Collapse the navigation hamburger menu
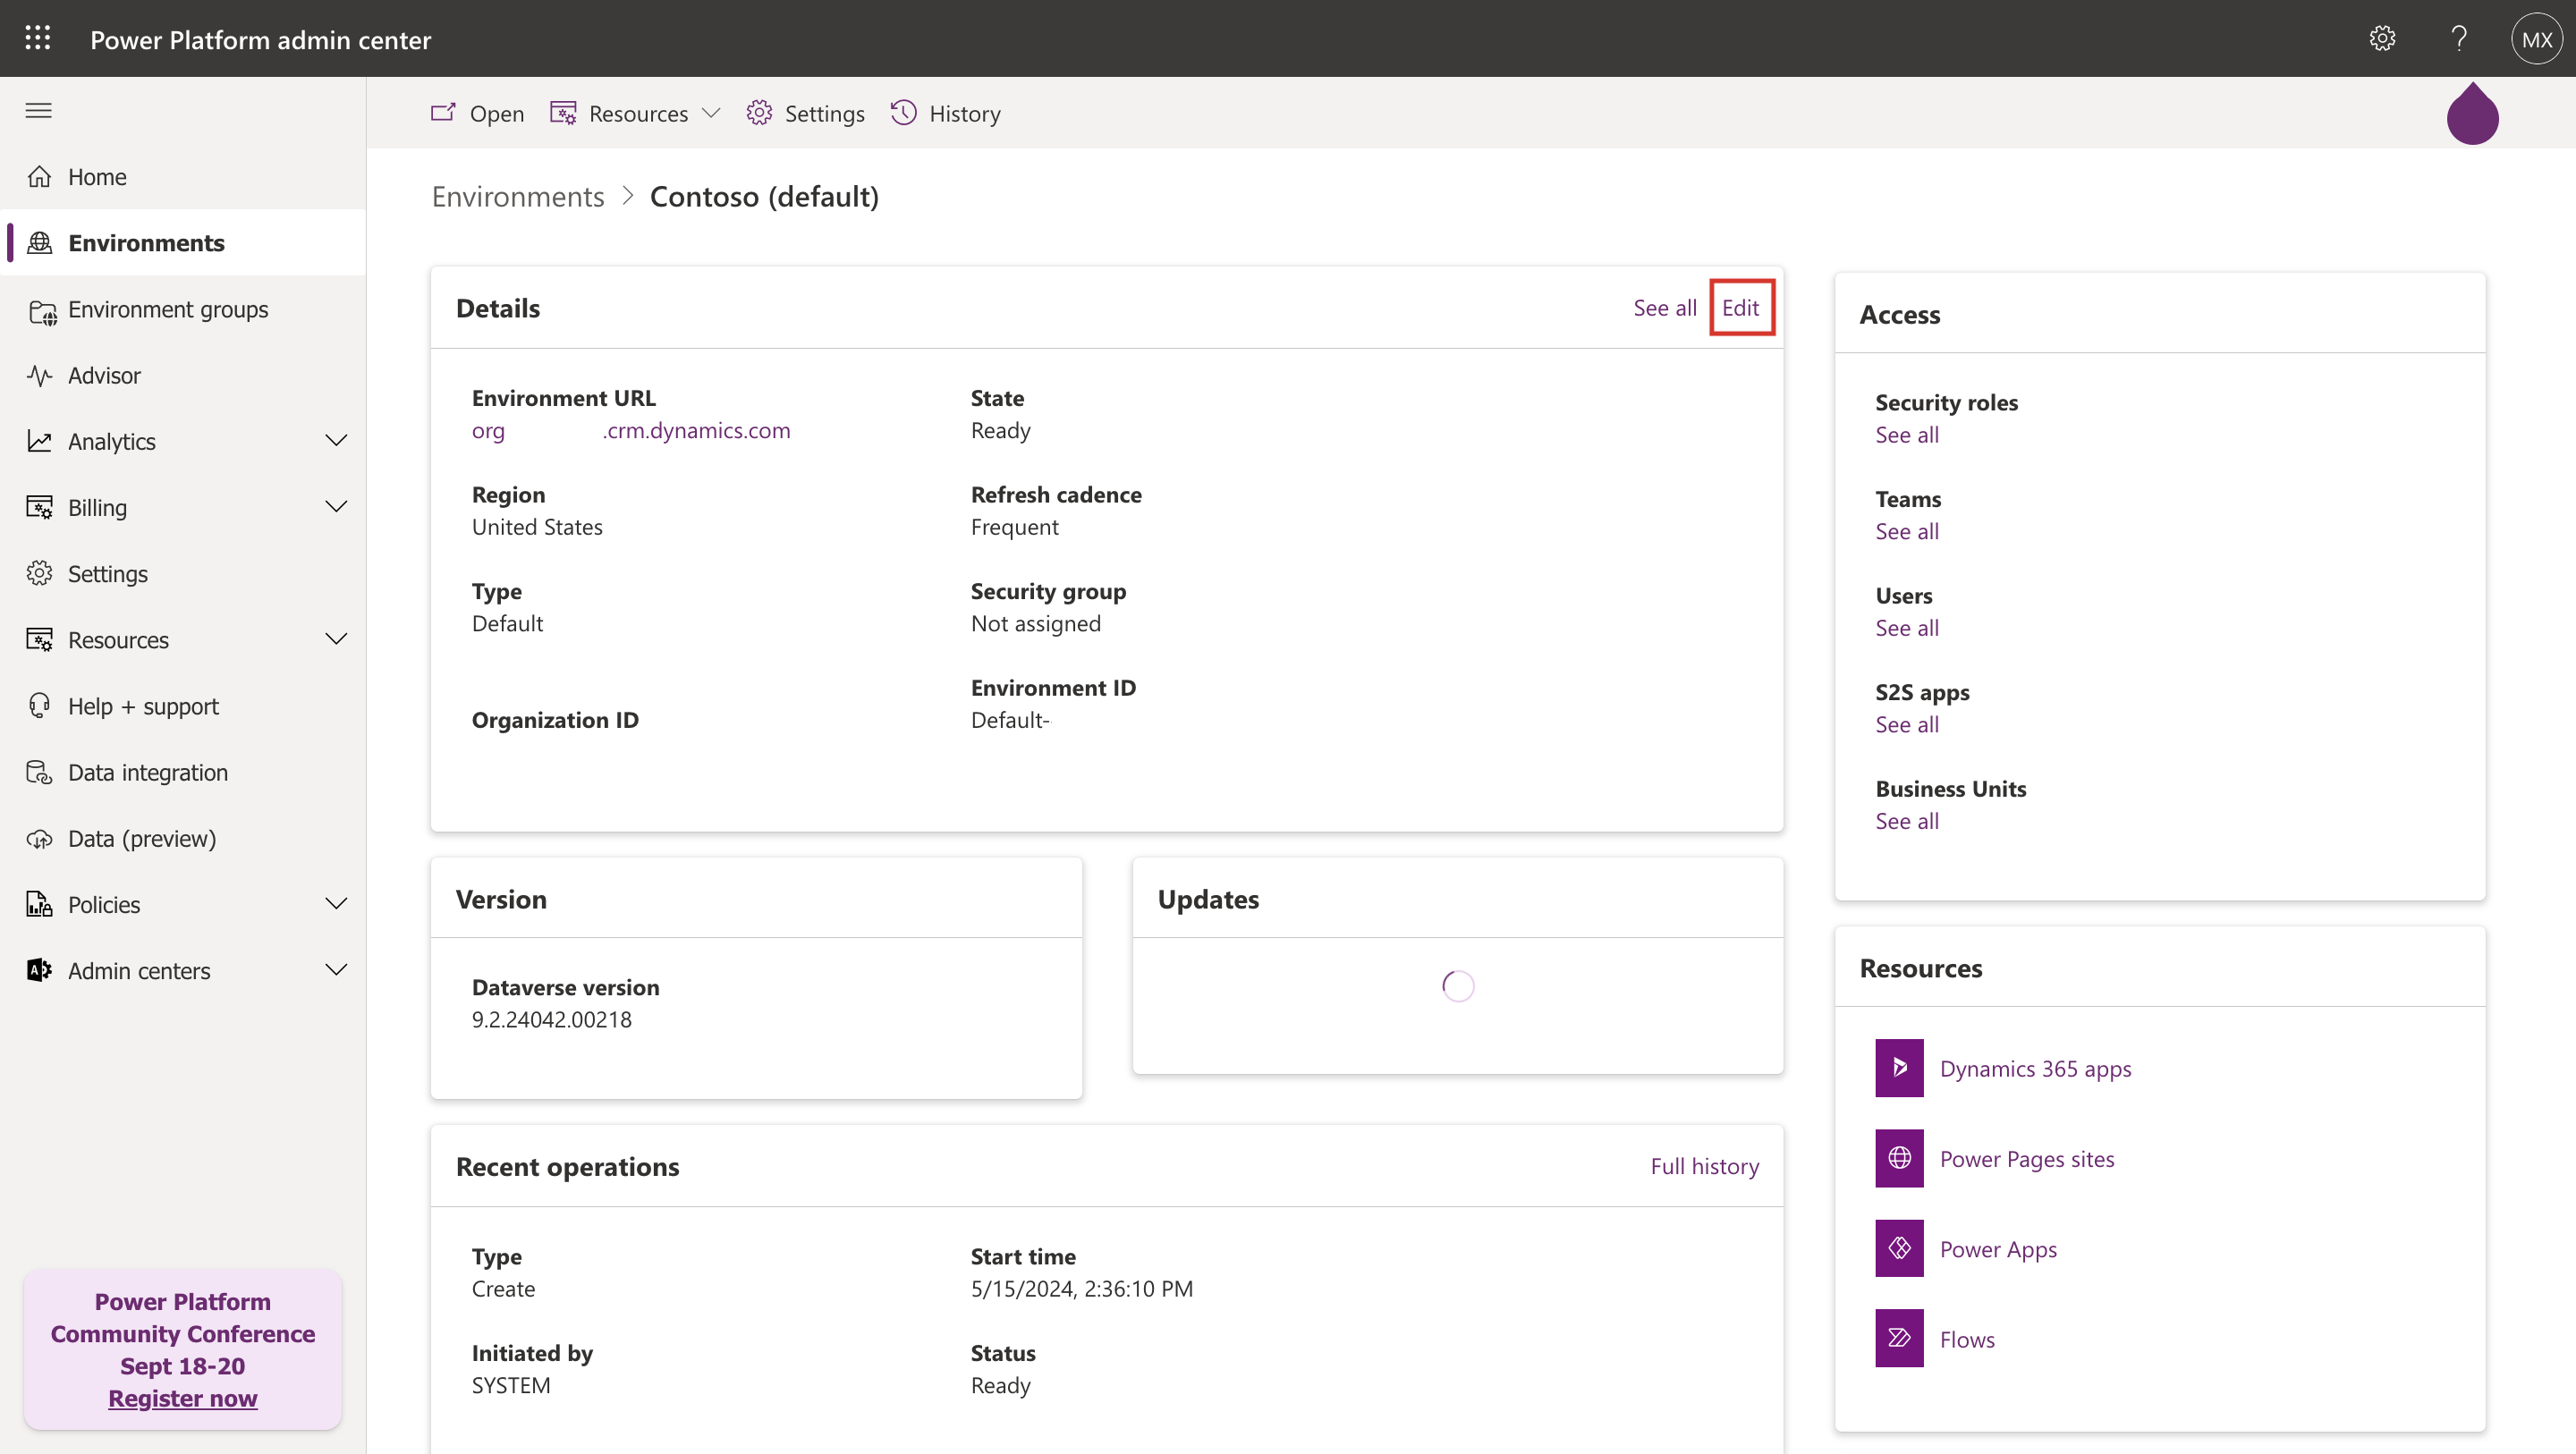The image size is (2576, 1454). point(38,110)
